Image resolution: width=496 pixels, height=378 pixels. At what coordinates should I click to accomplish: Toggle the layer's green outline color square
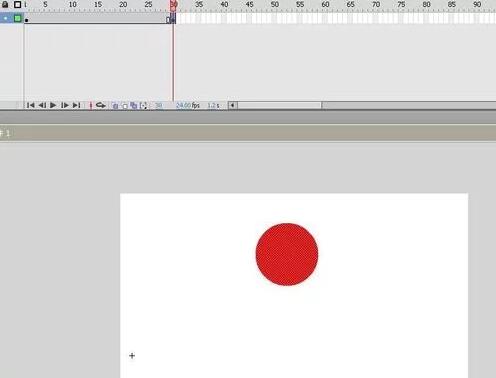17,18
